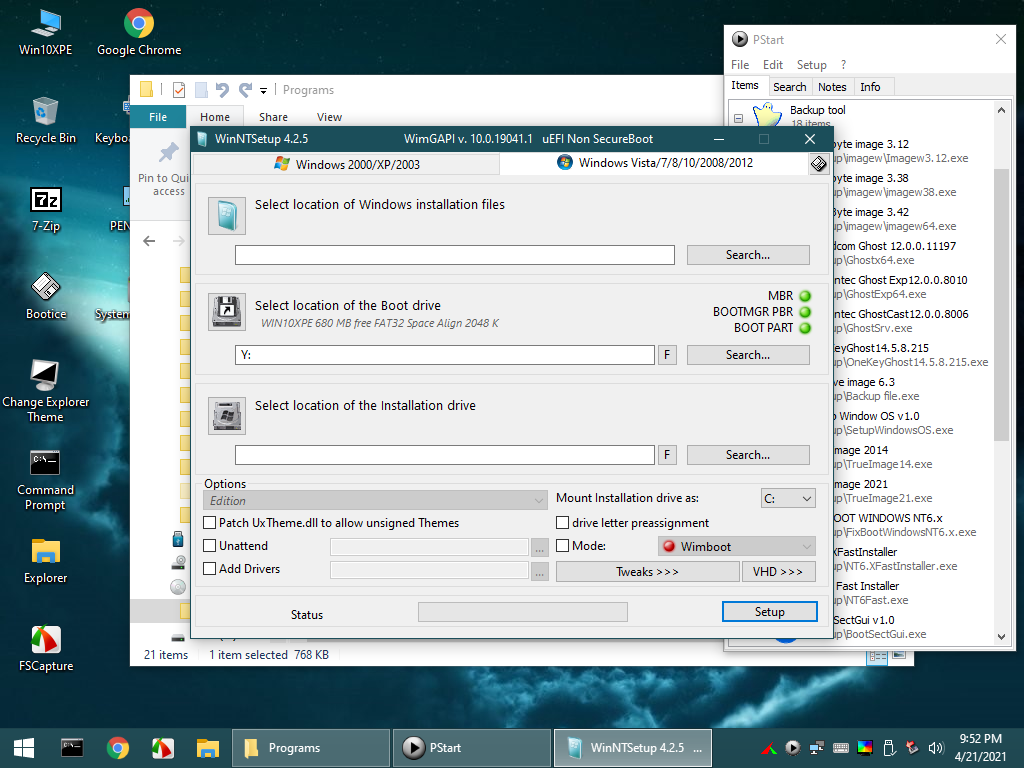Click the Installation drive icon in WinNTSetup

227,415
